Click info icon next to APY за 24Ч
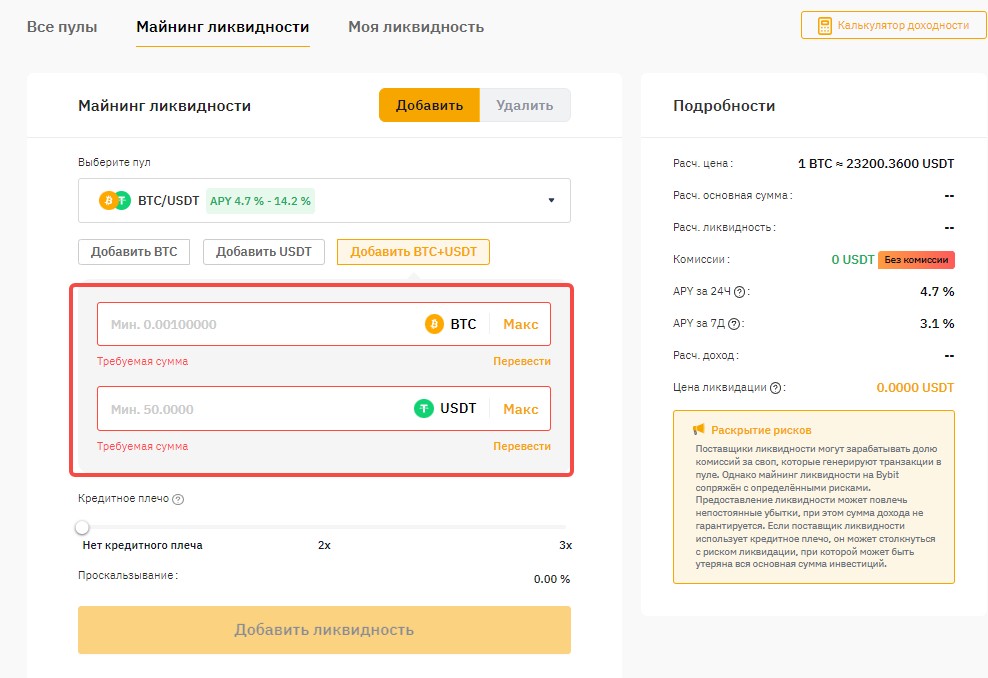The width and height of the screenshot is (988, 678). (x=740, y=292)
